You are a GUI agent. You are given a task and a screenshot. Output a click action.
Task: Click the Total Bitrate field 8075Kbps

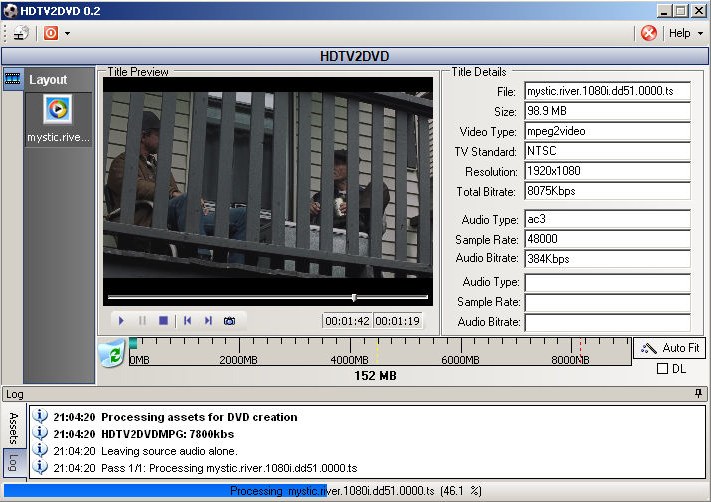coord(608,191)
